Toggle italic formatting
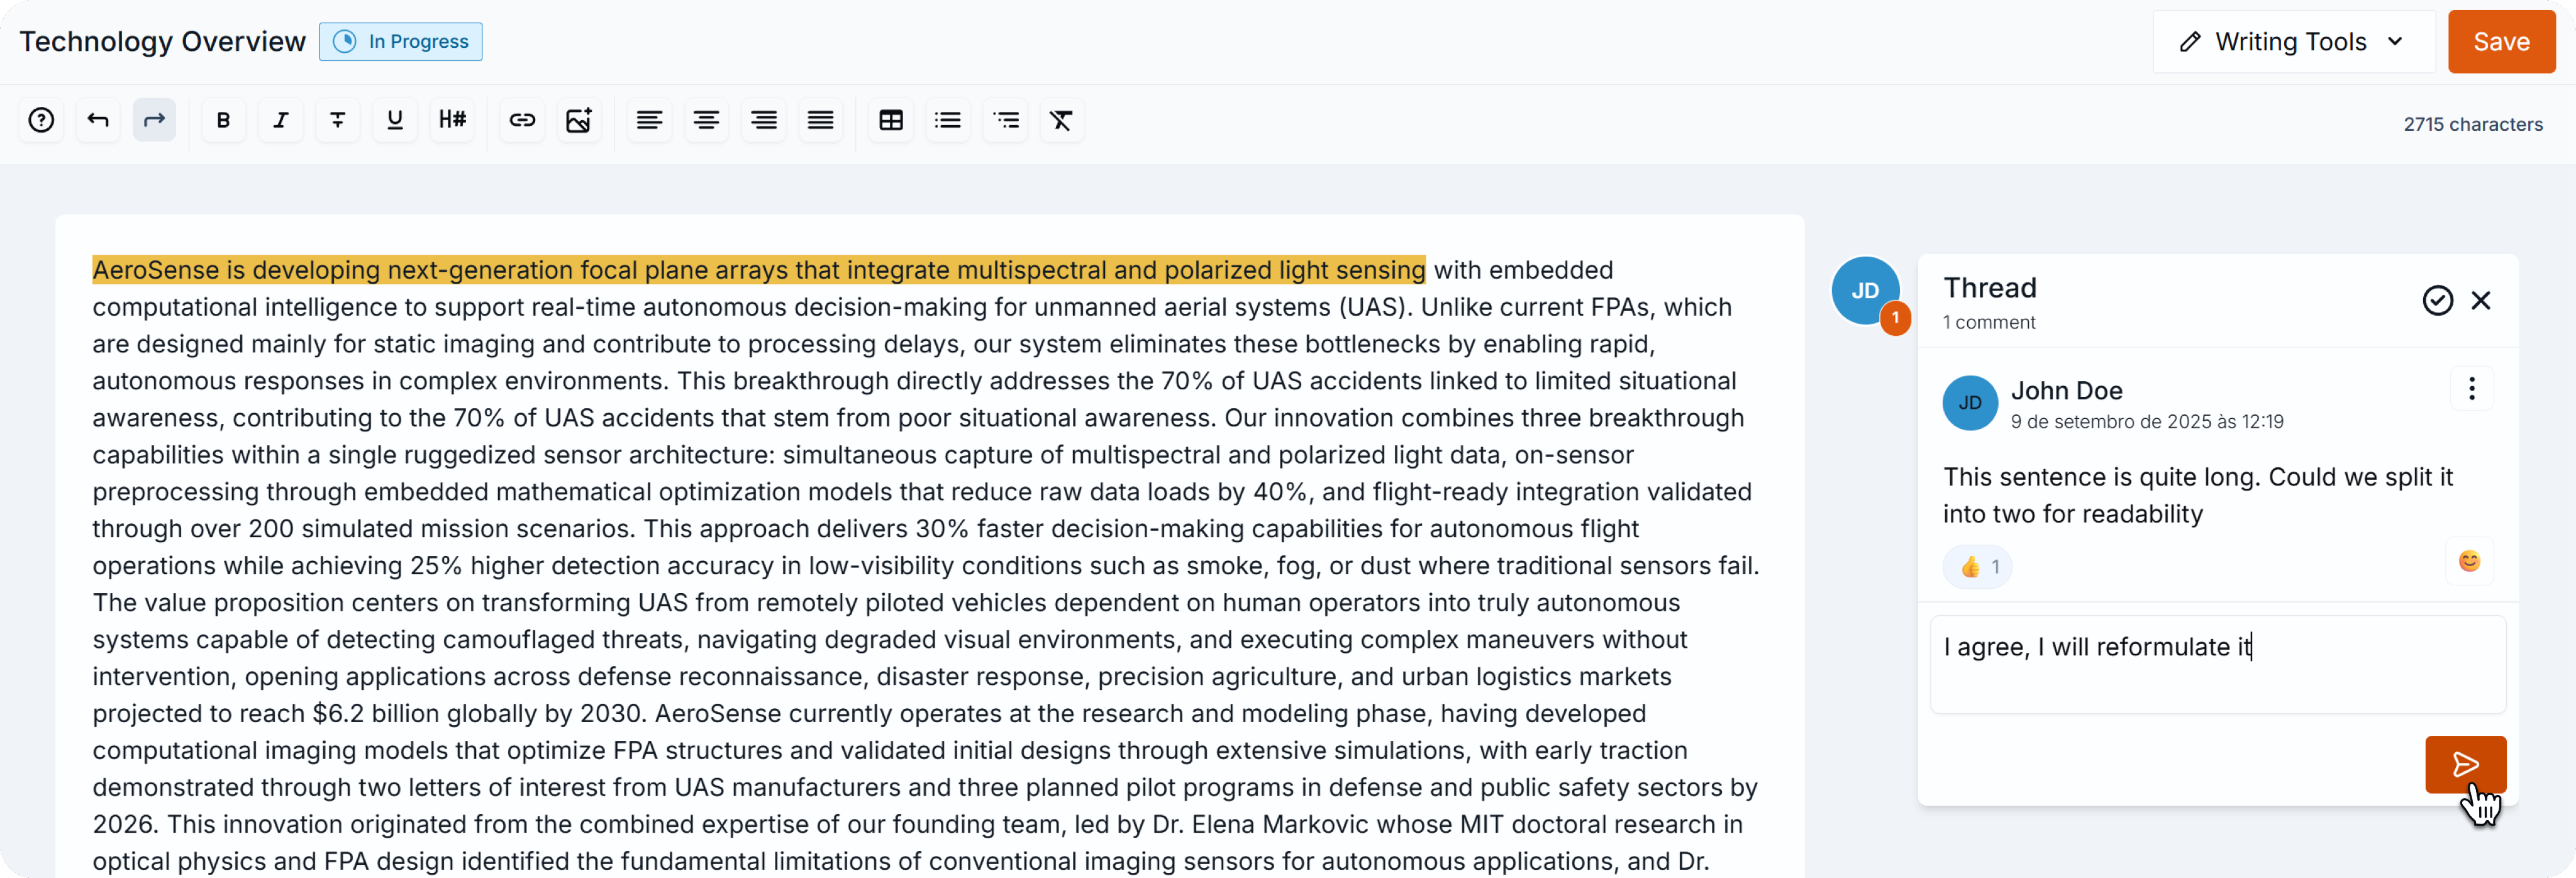2576x878 pixels. [x=281, y=121]
